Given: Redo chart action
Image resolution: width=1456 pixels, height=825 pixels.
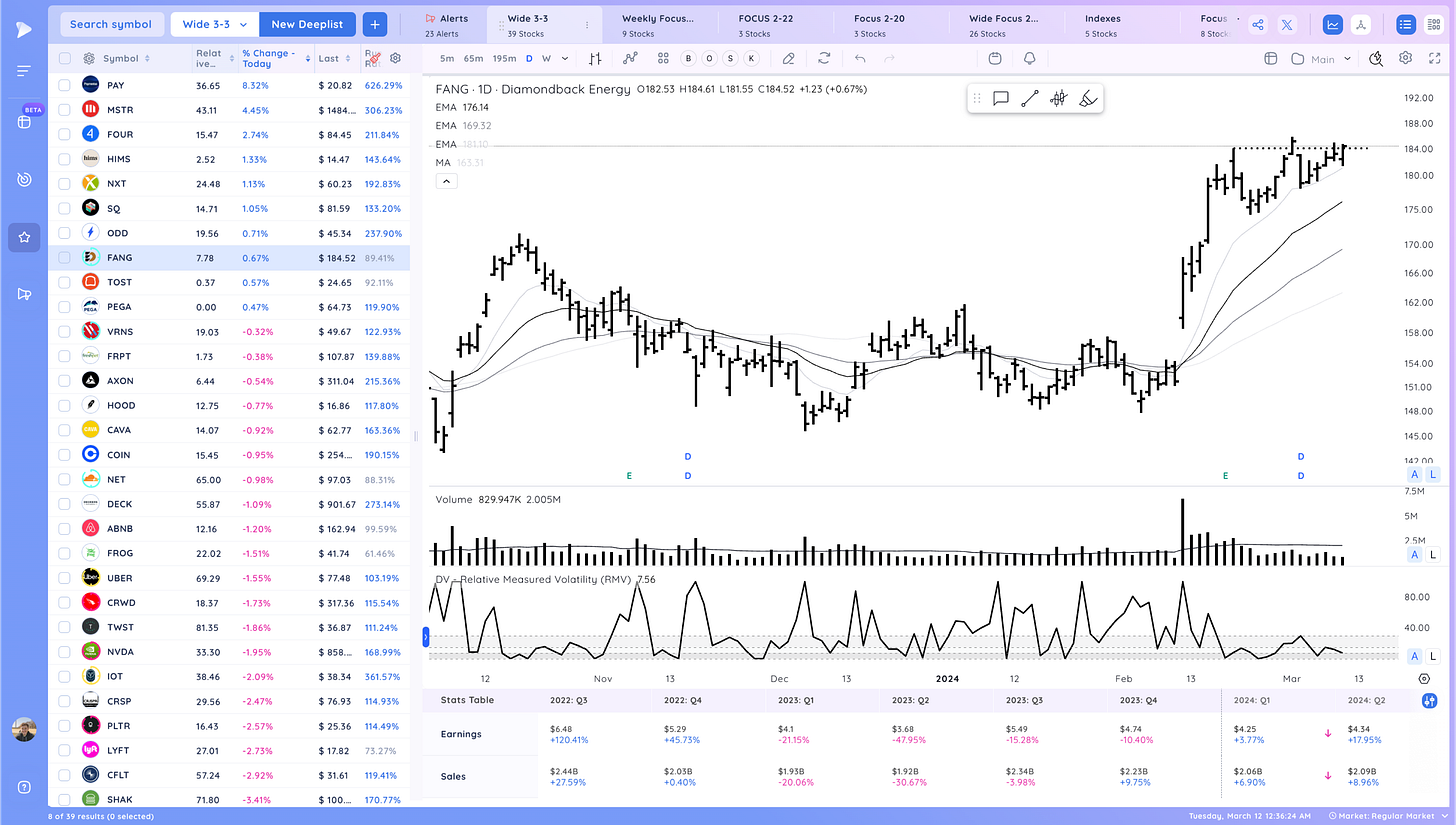Looking at the screenshot, I should pyautogui.click(x=889, y=59).
